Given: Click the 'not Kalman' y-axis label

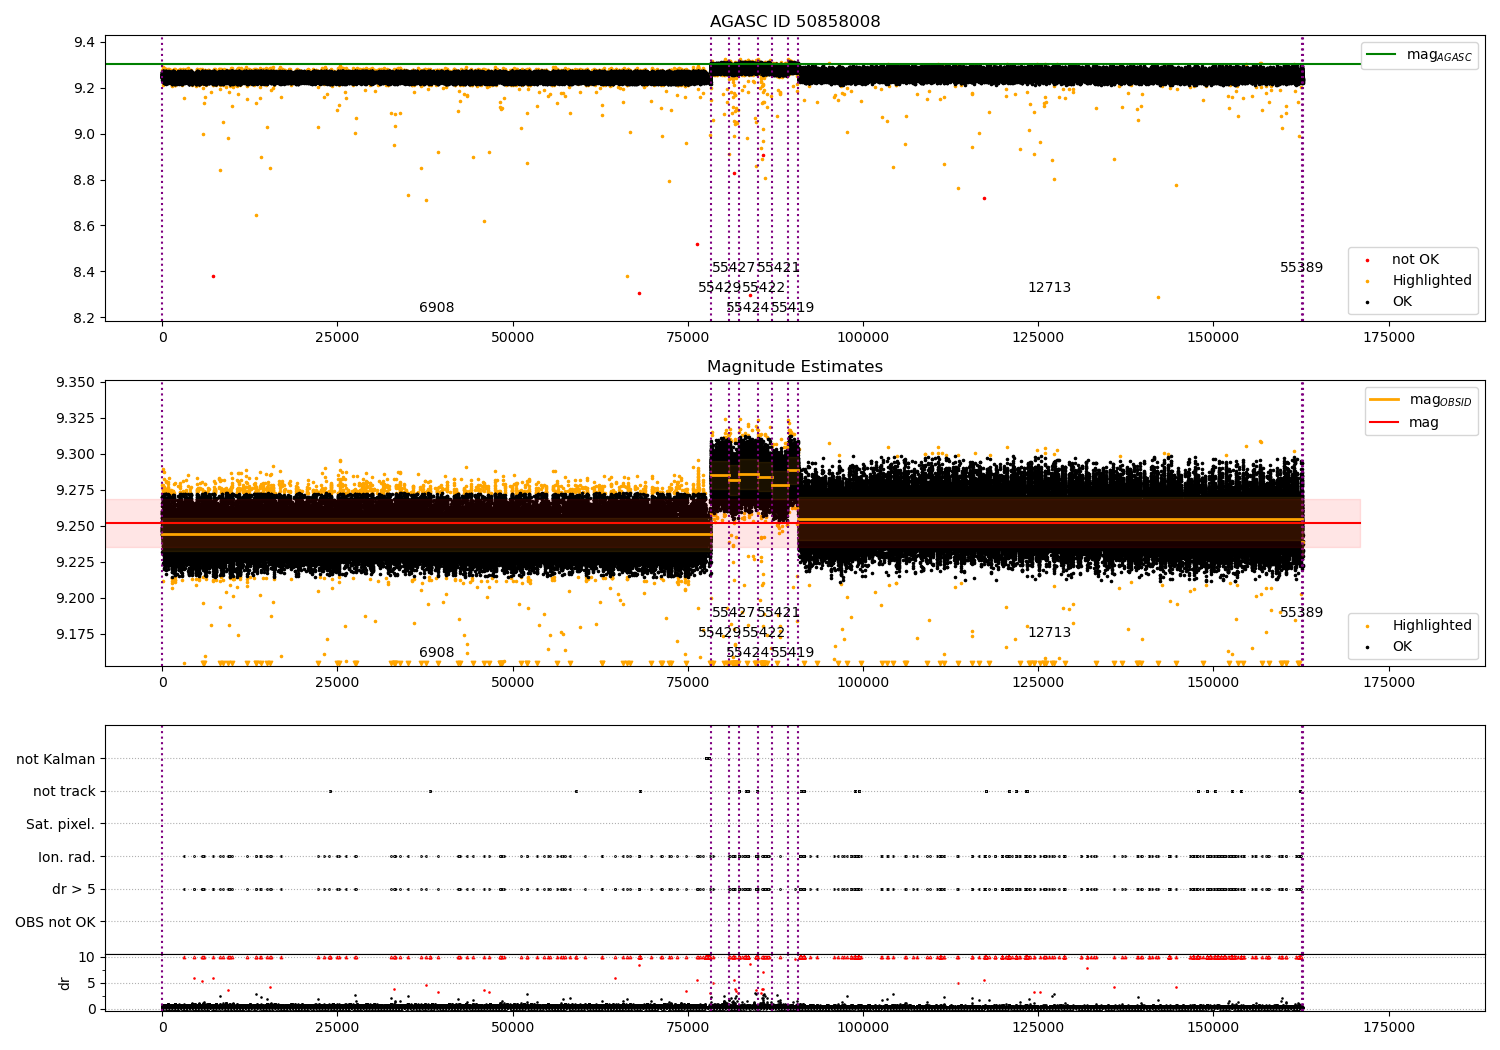Looking at the screenshot, I should pyautogui.click(x=56, y=760).
